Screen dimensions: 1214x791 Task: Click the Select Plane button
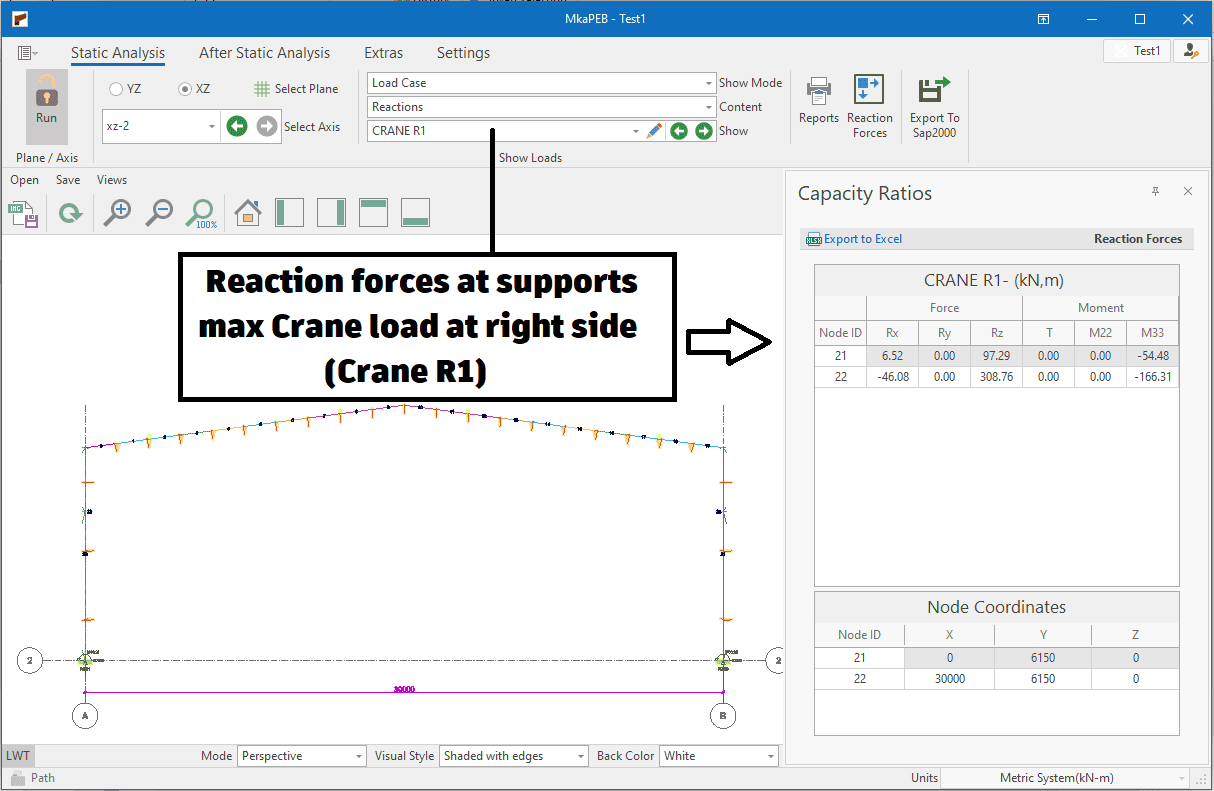click(296, 89)
